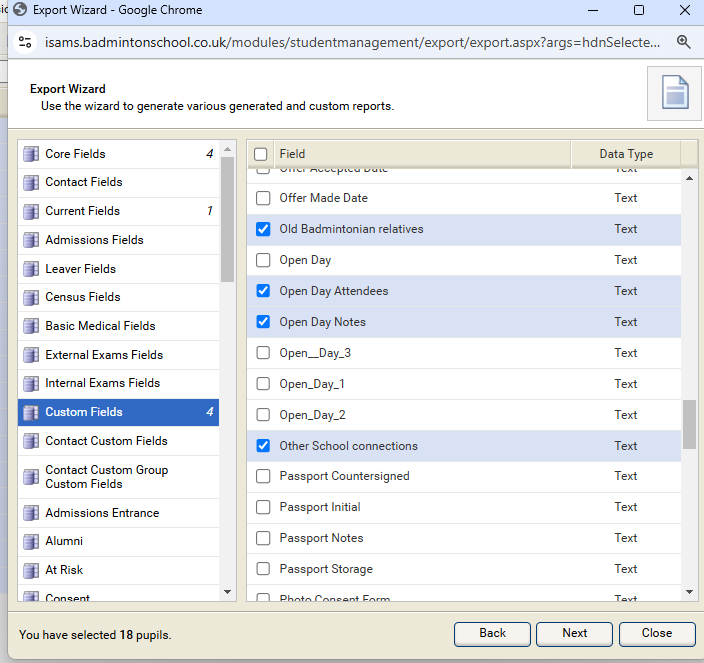Minimize the Export Wizard window
The width and height of the screenshot is (704, 663).
pyautogui.click(x=593, y=10)
